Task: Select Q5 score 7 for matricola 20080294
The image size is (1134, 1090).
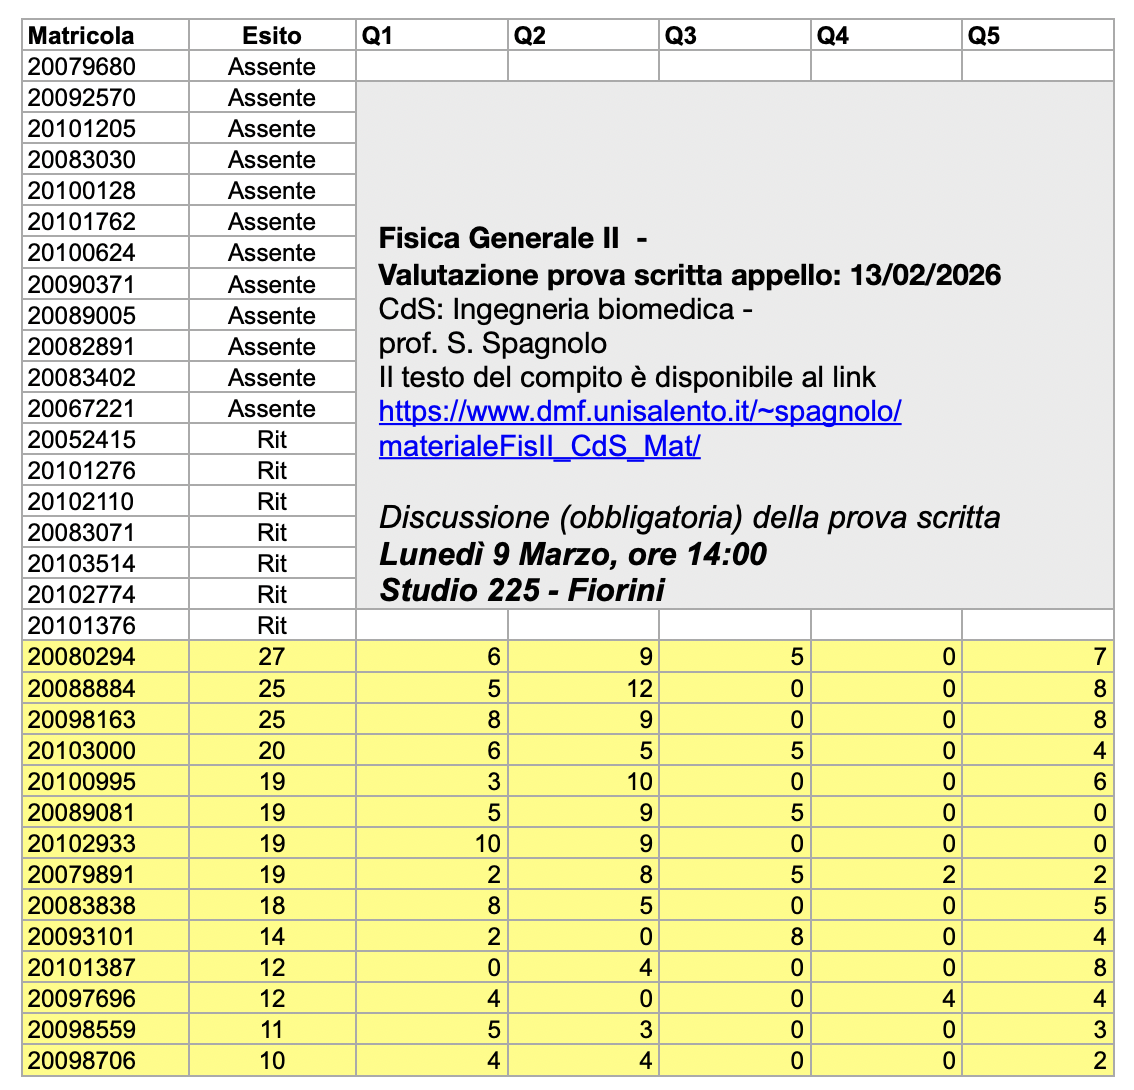Action: 1037,657
